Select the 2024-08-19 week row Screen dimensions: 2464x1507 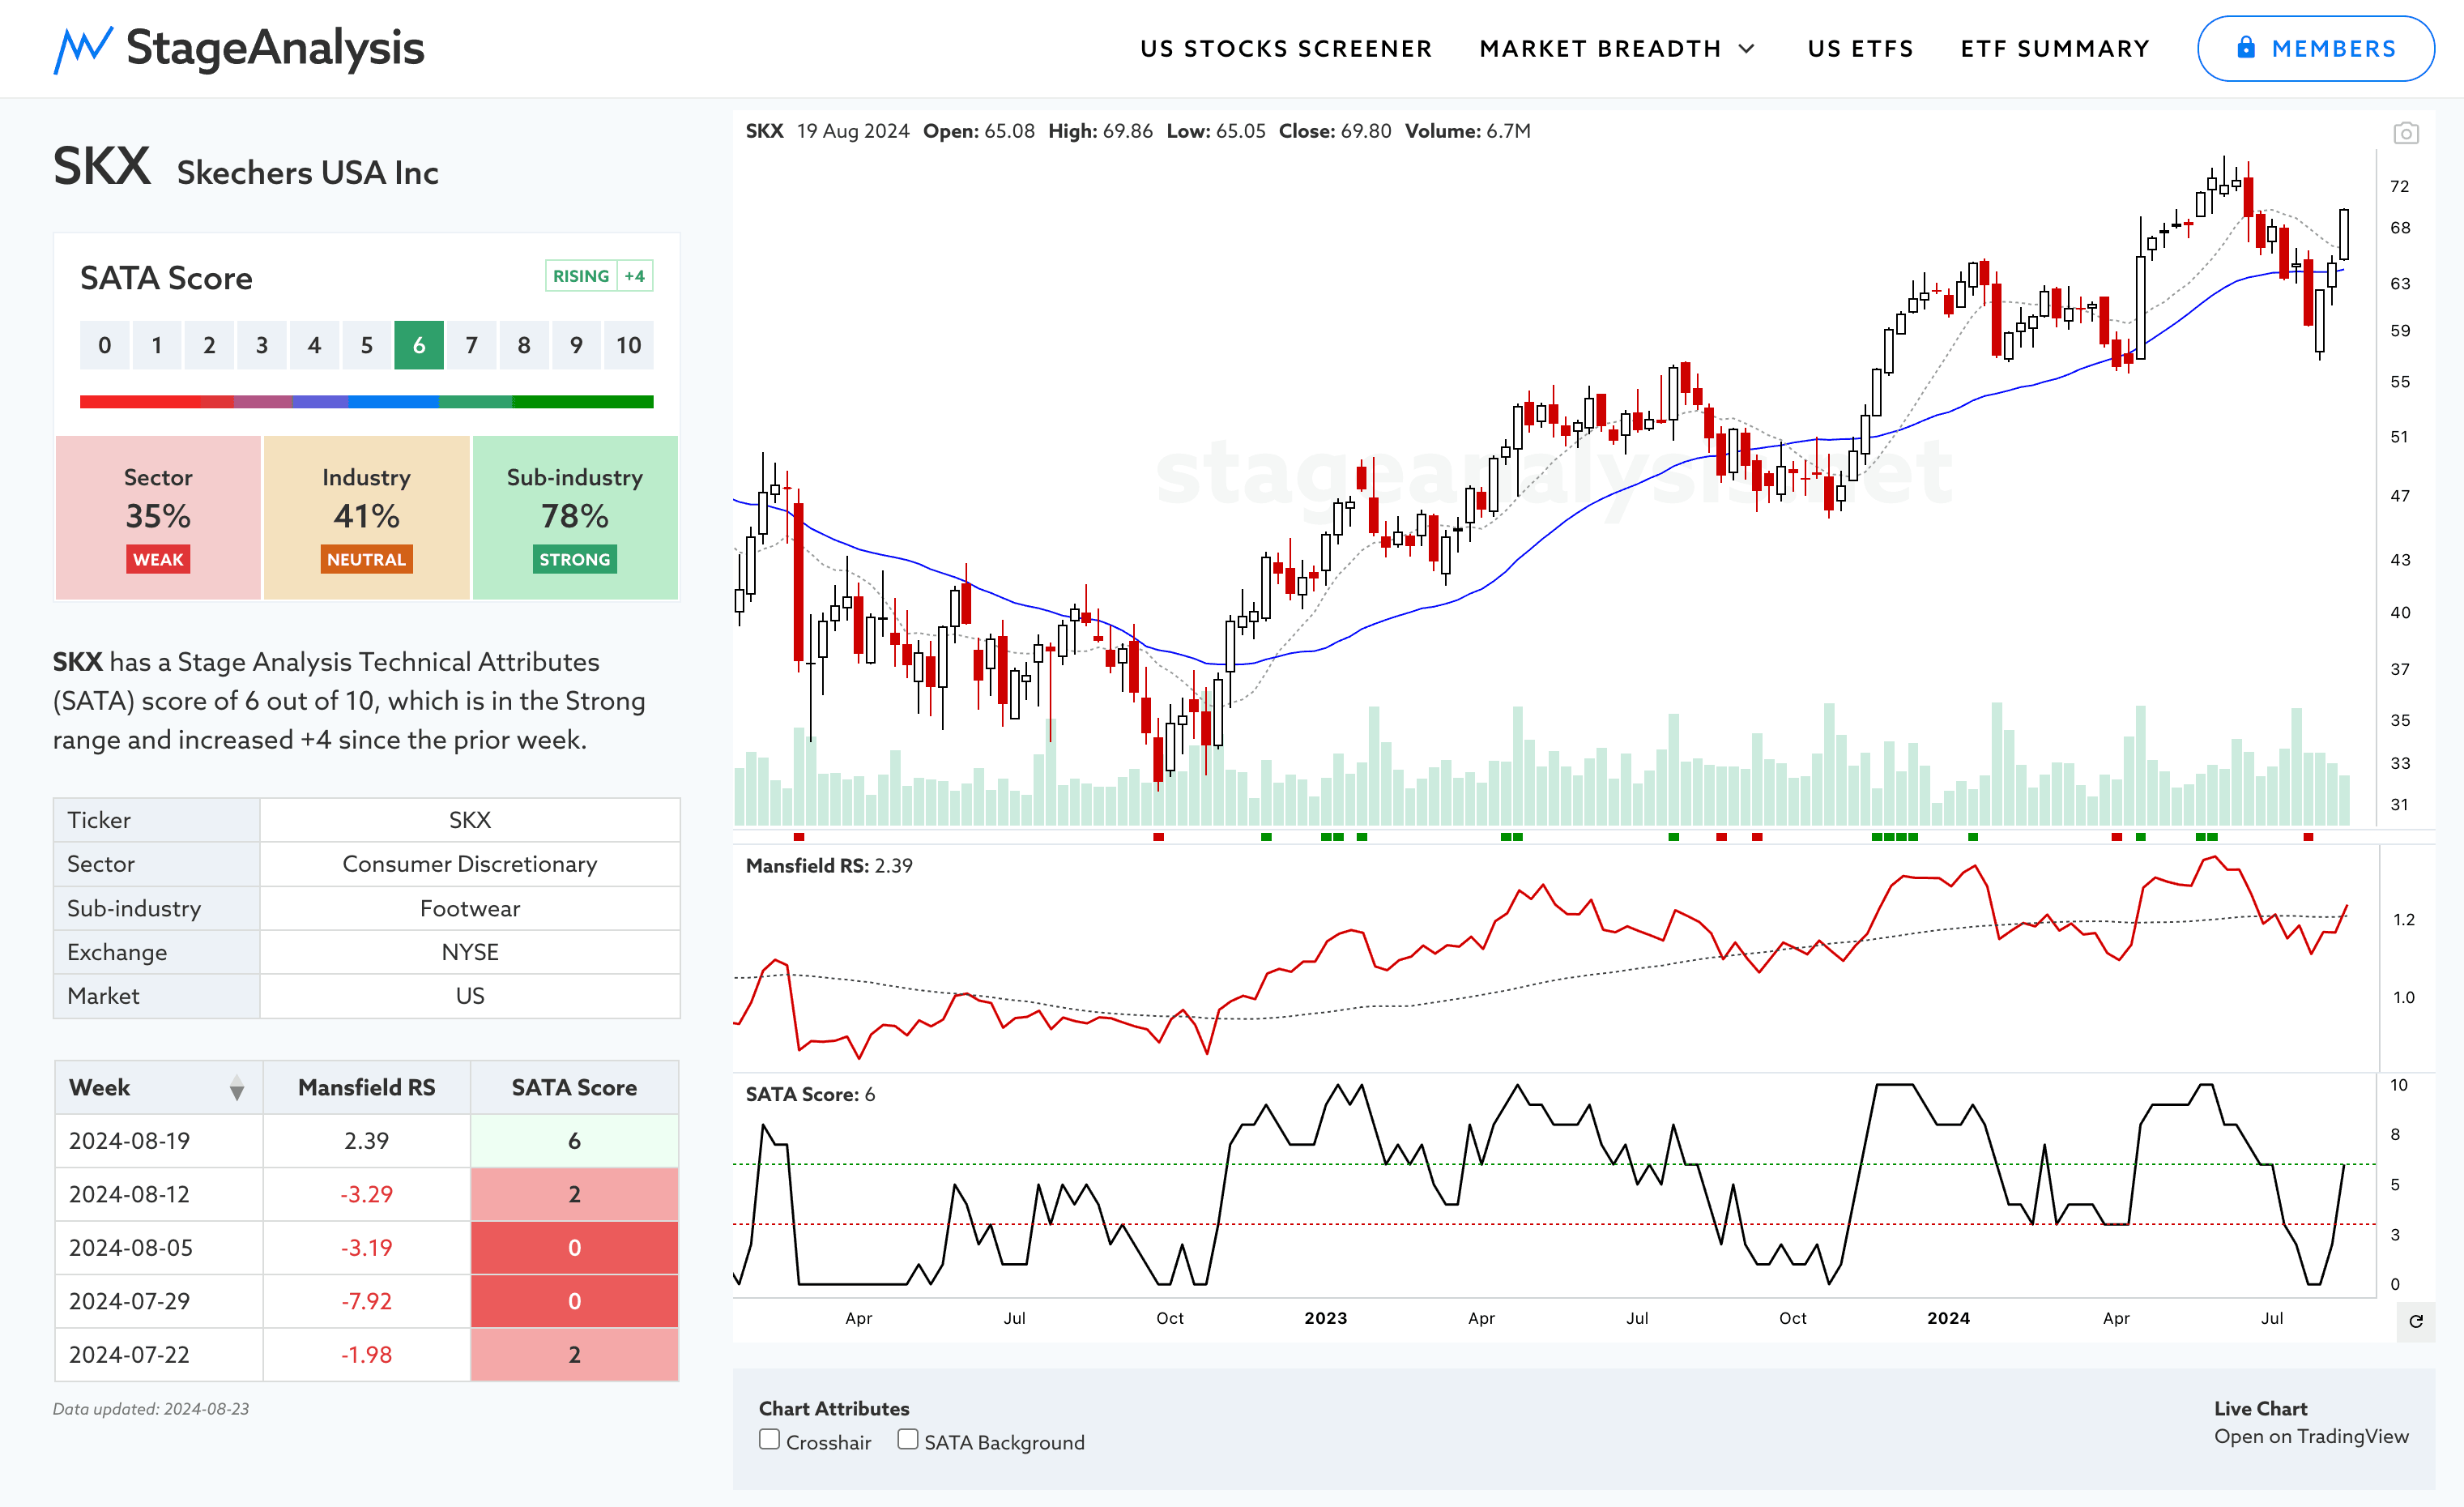pyautogui.click(x=367, y=1141)
